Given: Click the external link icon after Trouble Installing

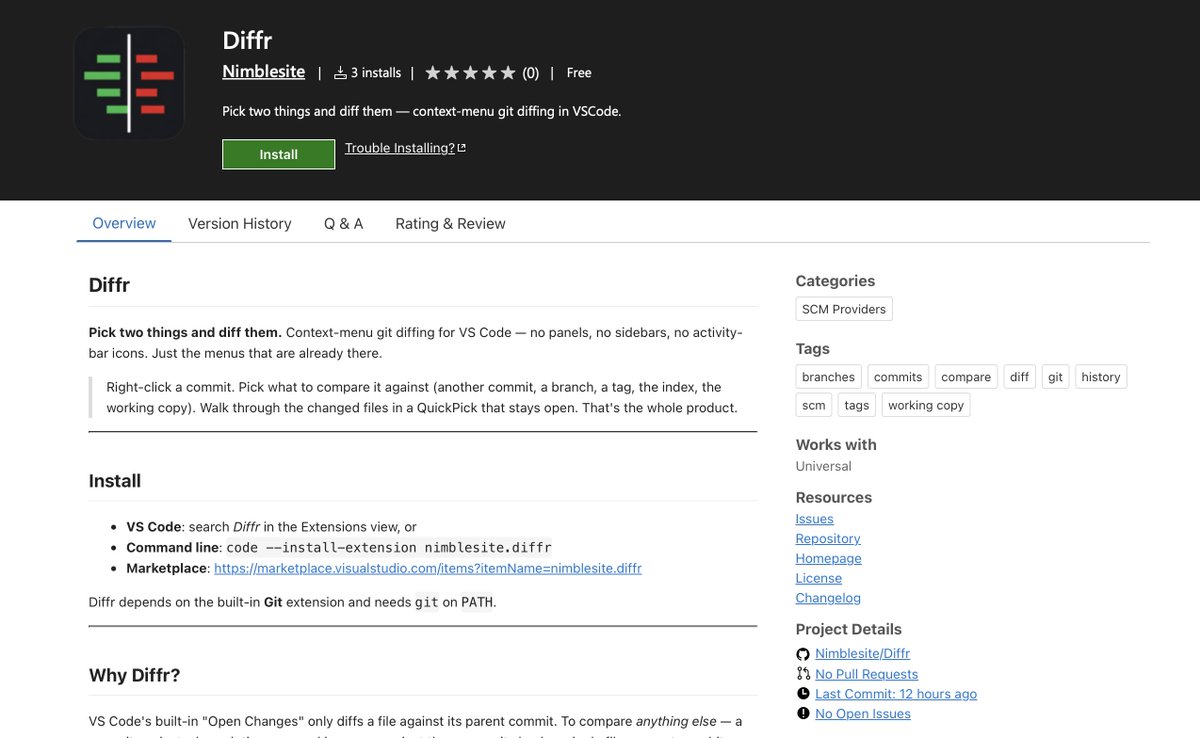Looking at the screenshot, I should (461, 148).
